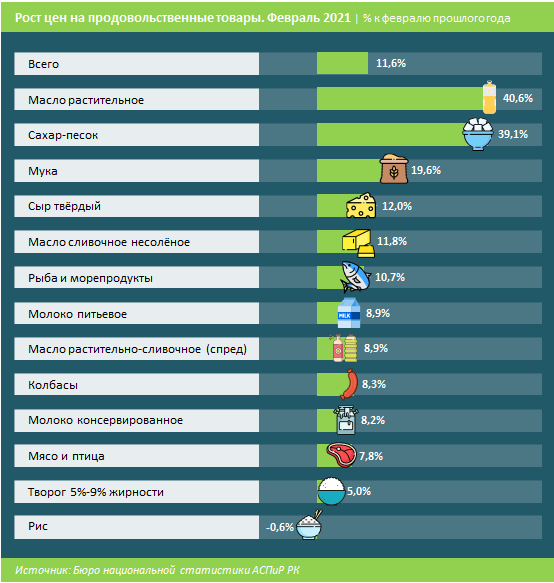Select the flour sack icon

(x=394, y=169)
